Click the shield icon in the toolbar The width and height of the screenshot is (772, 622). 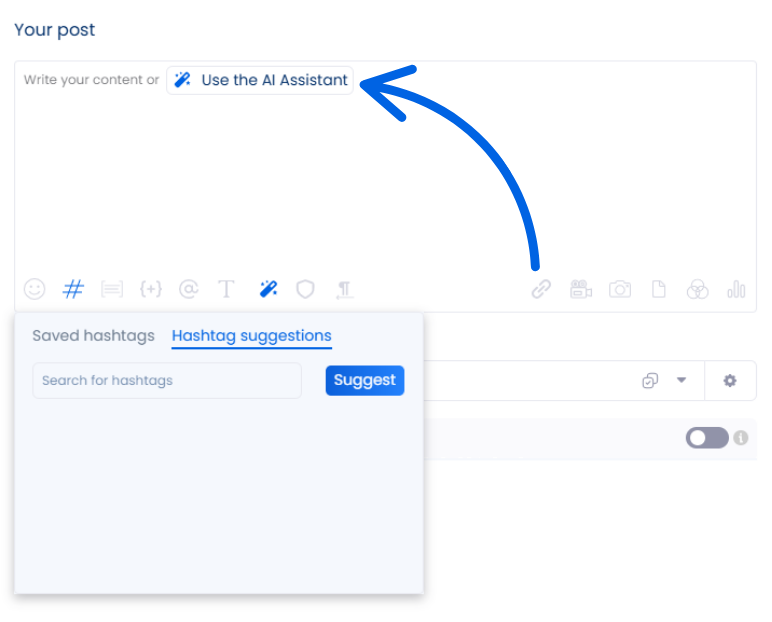[305, 289]
